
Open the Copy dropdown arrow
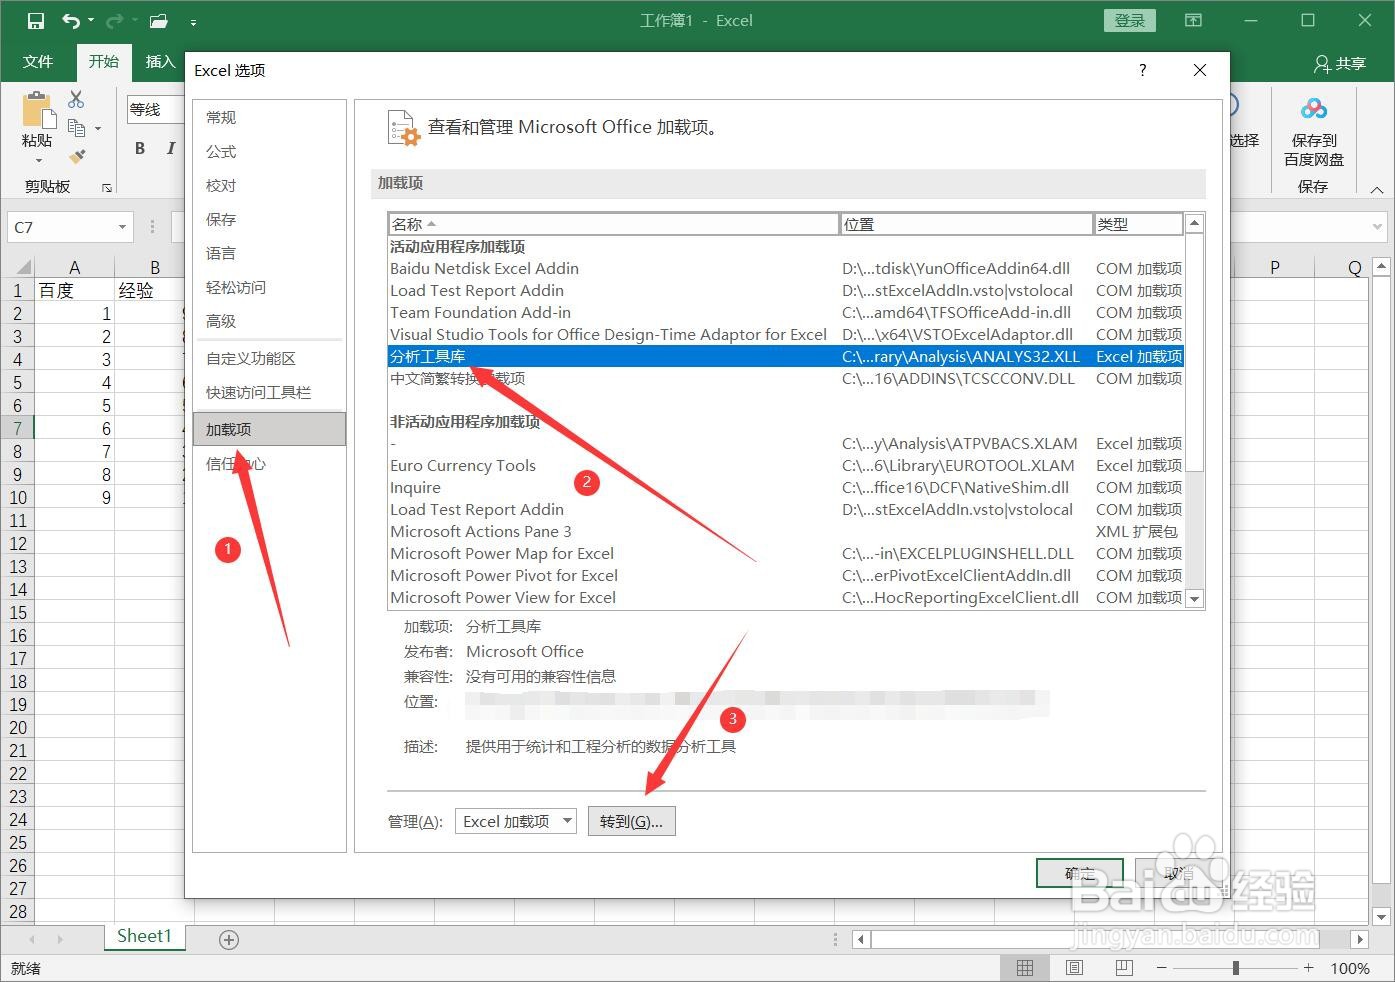(98, 128)
